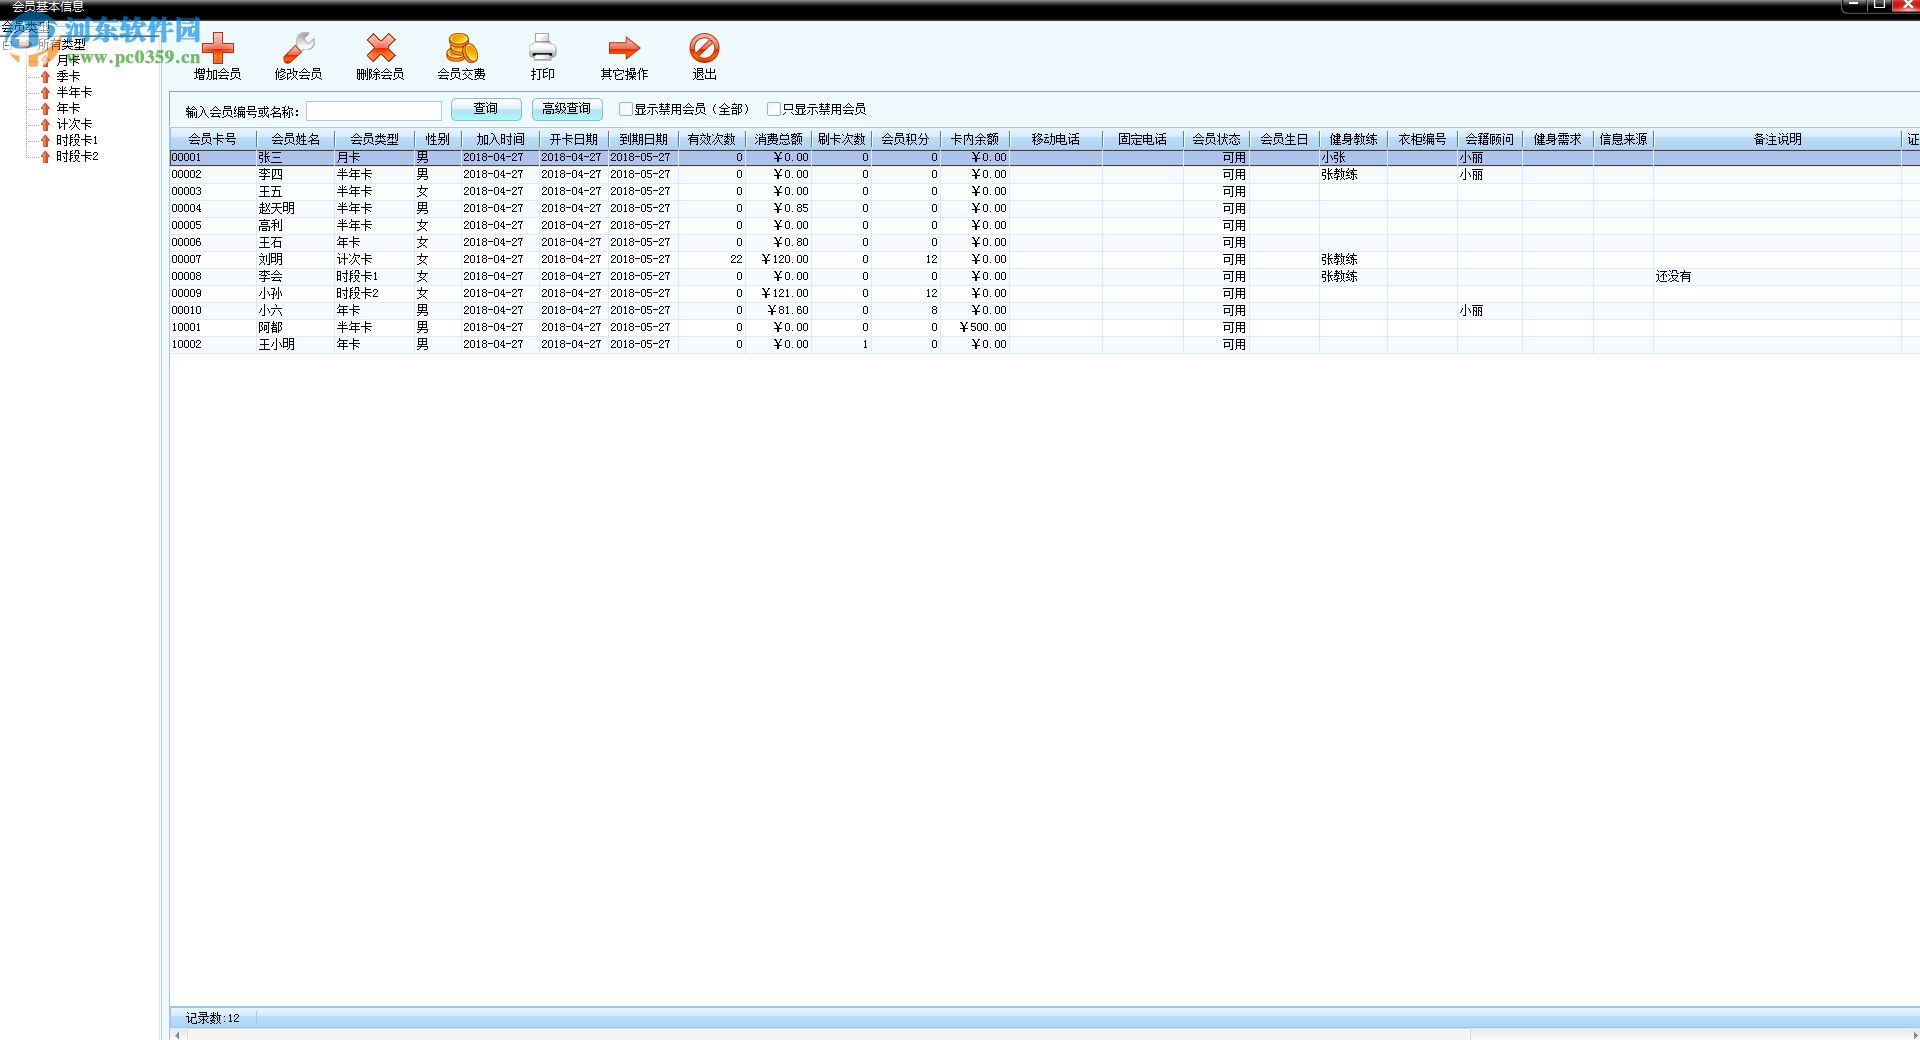The image size is (1920, 1040).
Task: Click the 会员类型 column header
Action: [x=374, y=139]
